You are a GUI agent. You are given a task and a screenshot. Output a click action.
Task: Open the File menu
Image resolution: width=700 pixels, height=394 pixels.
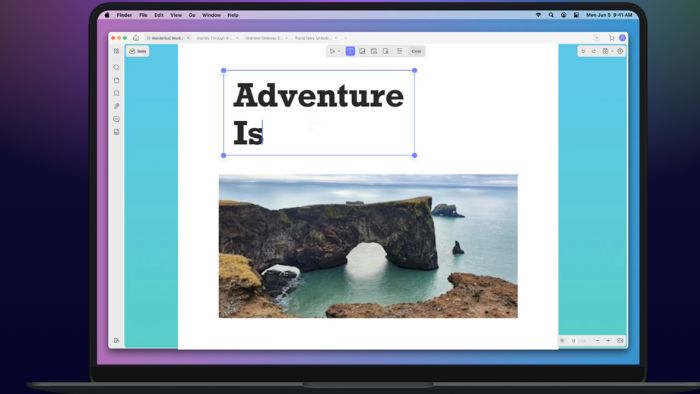pos(143,15)
